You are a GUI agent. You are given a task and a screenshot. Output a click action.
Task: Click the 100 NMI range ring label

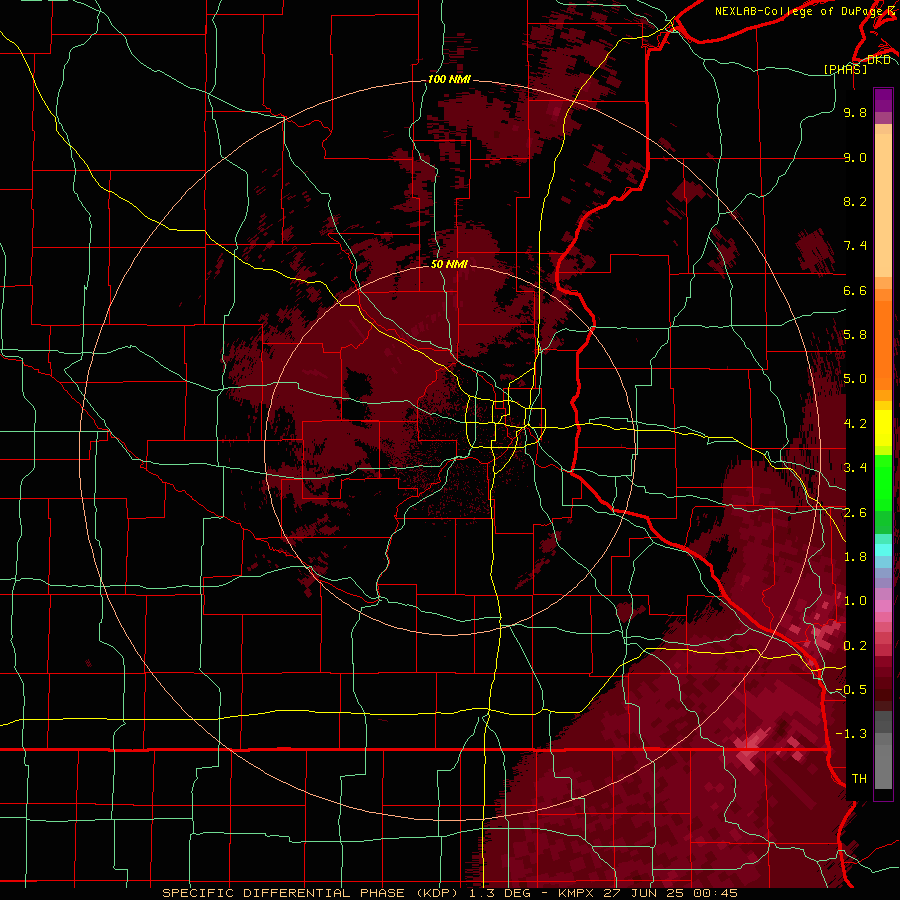click(x=449, y=79)
